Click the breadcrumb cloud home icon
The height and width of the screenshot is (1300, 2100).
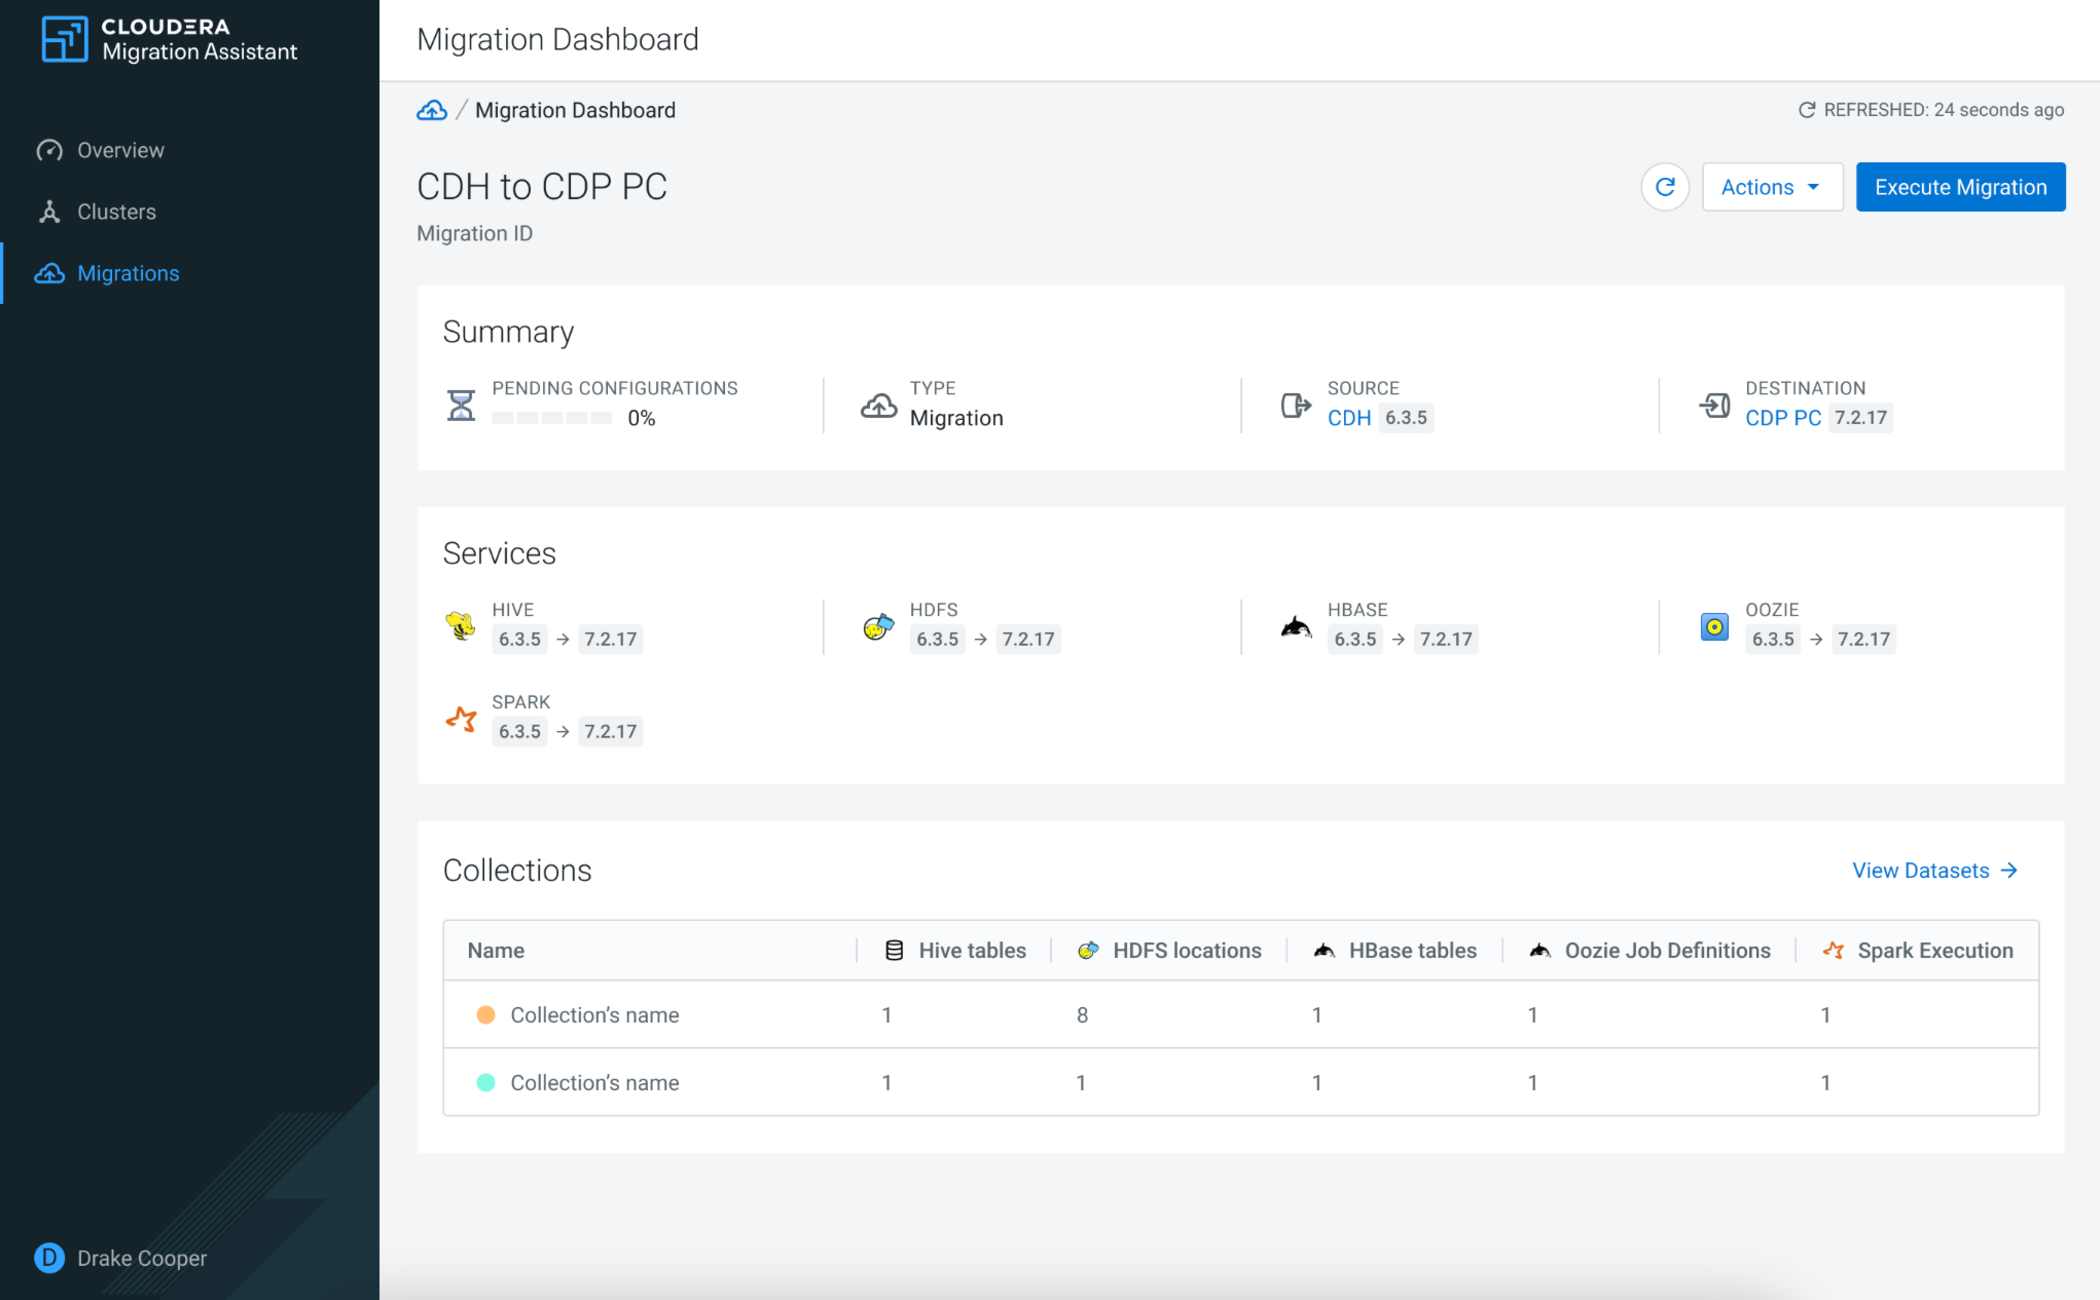(432, 110)
